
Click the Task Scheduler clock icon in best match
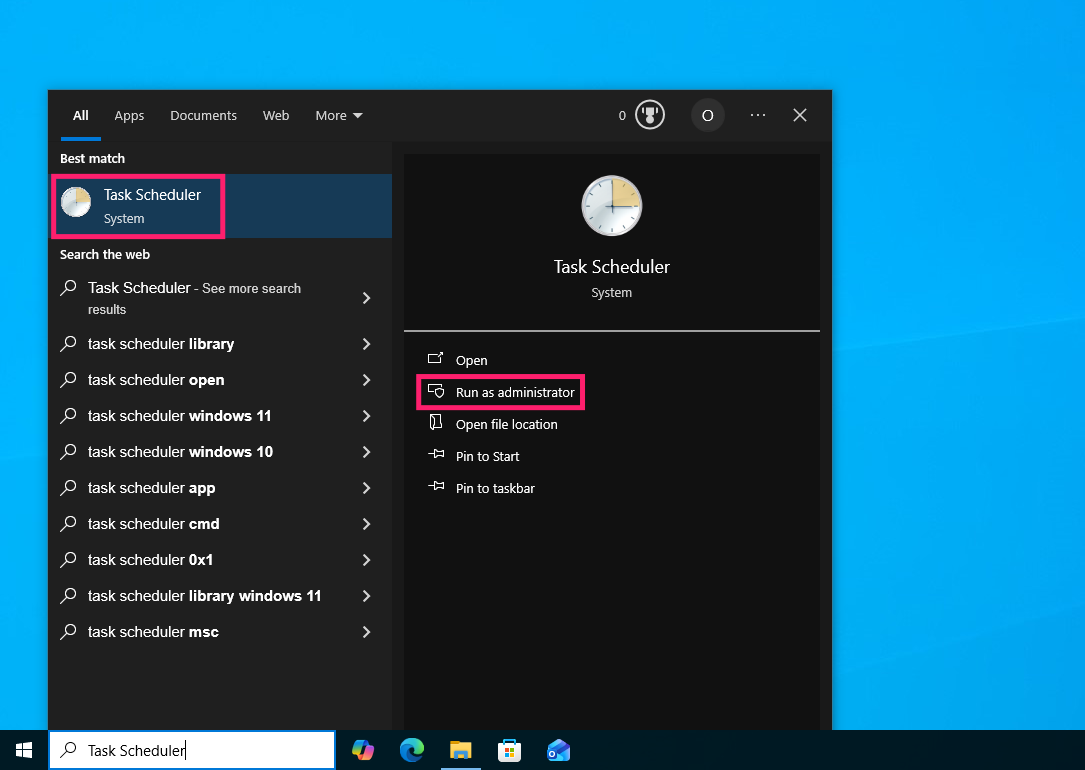76,202
